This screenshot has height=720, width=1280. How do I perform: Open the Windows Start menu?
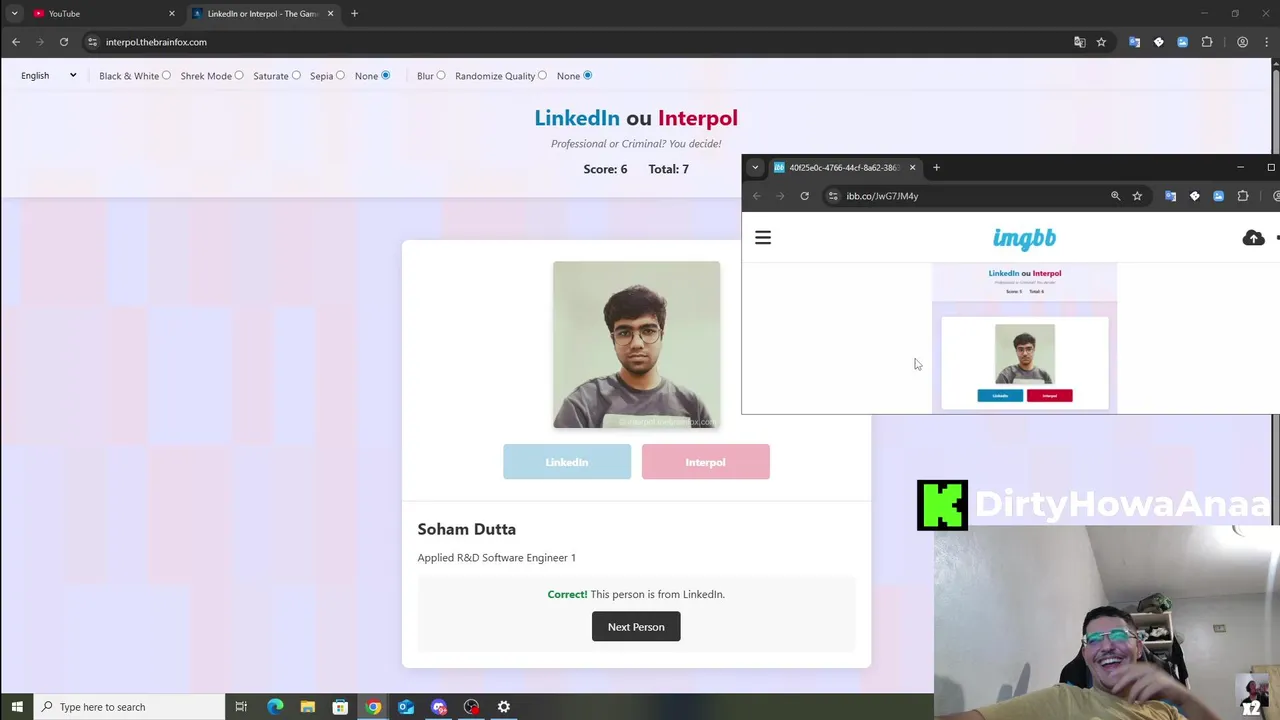pyautogui.click(x=17, y=707)
